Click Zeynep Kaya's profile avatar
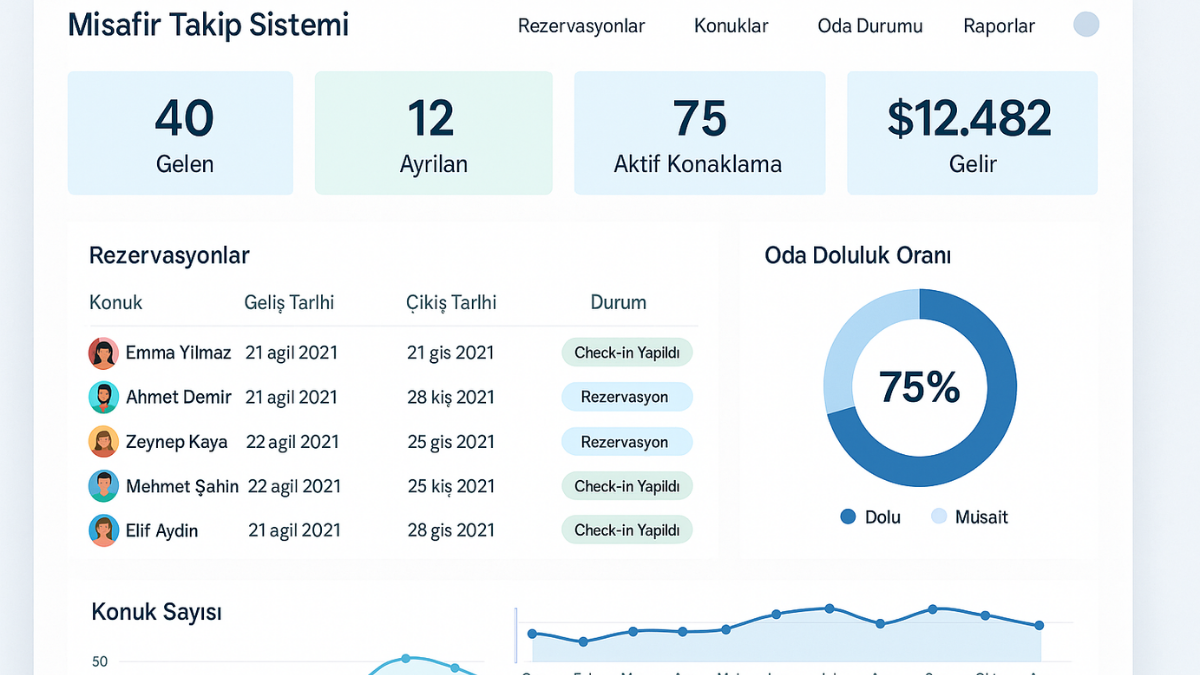This screenshot has height=675, width=1200. [103, 441]
